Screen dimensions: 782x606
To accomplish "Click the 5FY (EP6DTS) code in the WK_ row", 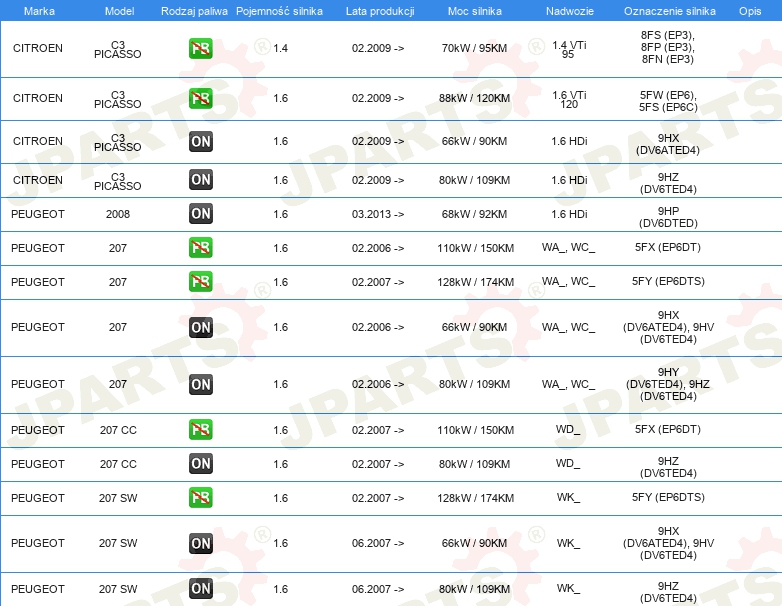I will pyautogui.click(x=668, y=497).
